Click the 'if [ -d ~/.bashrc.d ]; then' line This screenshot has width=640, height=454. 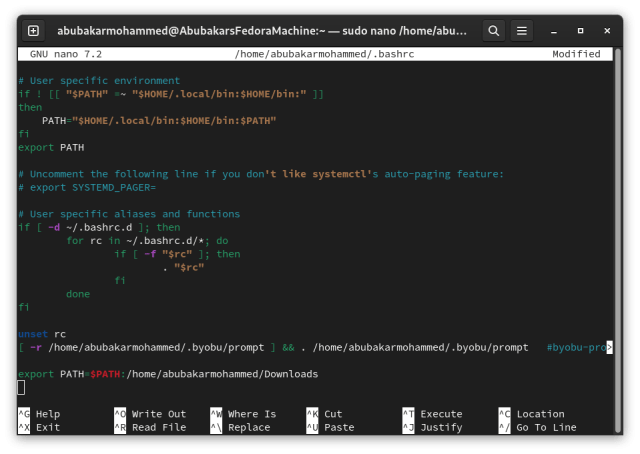click(x=99, y=227)
